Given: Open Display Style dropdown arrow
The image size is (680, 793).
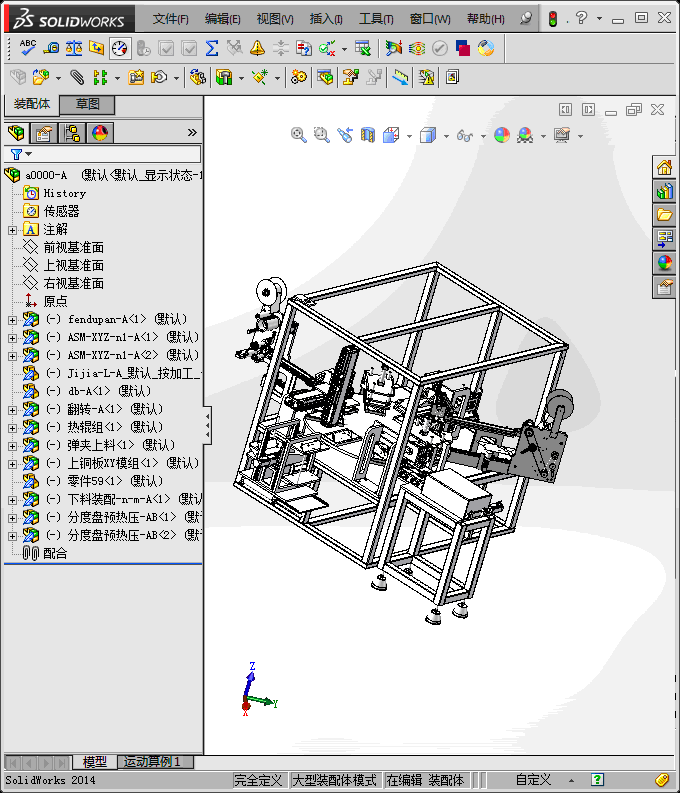Looking at the screenshot, I should (446, 136).
